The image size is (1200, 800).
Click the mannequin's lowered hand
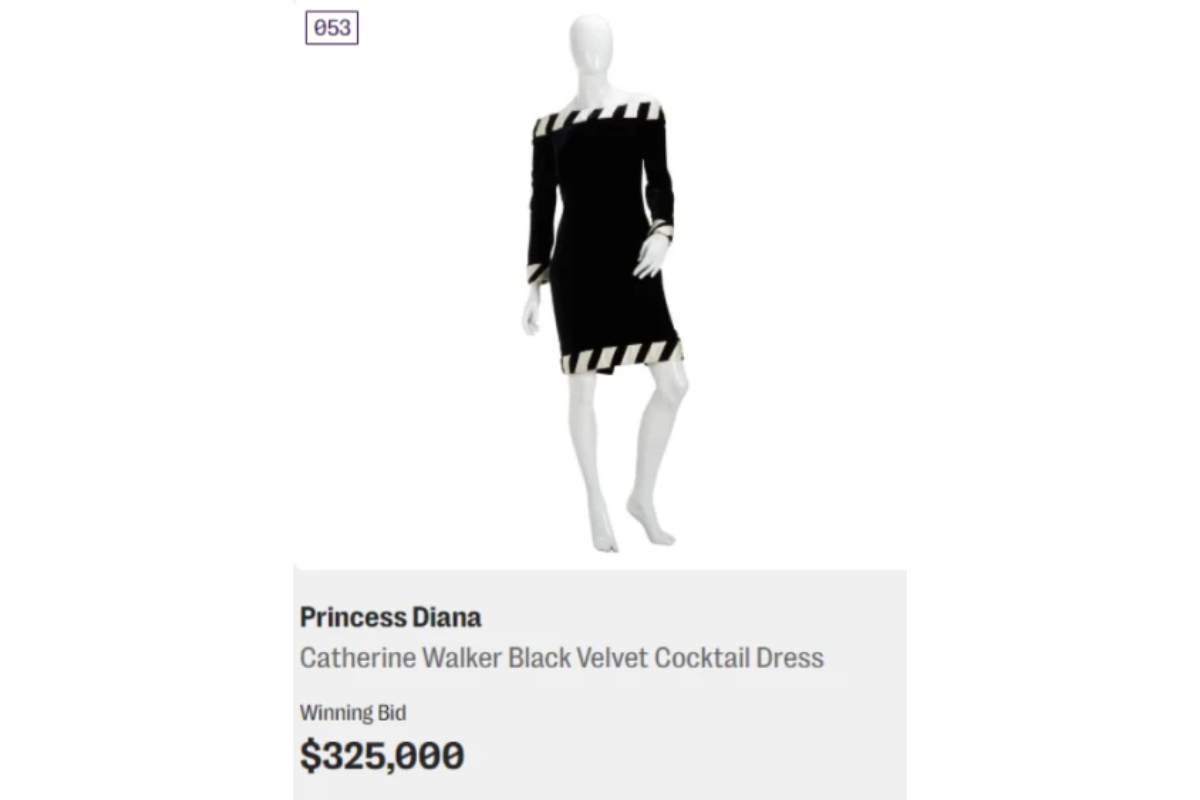(531, 310)
